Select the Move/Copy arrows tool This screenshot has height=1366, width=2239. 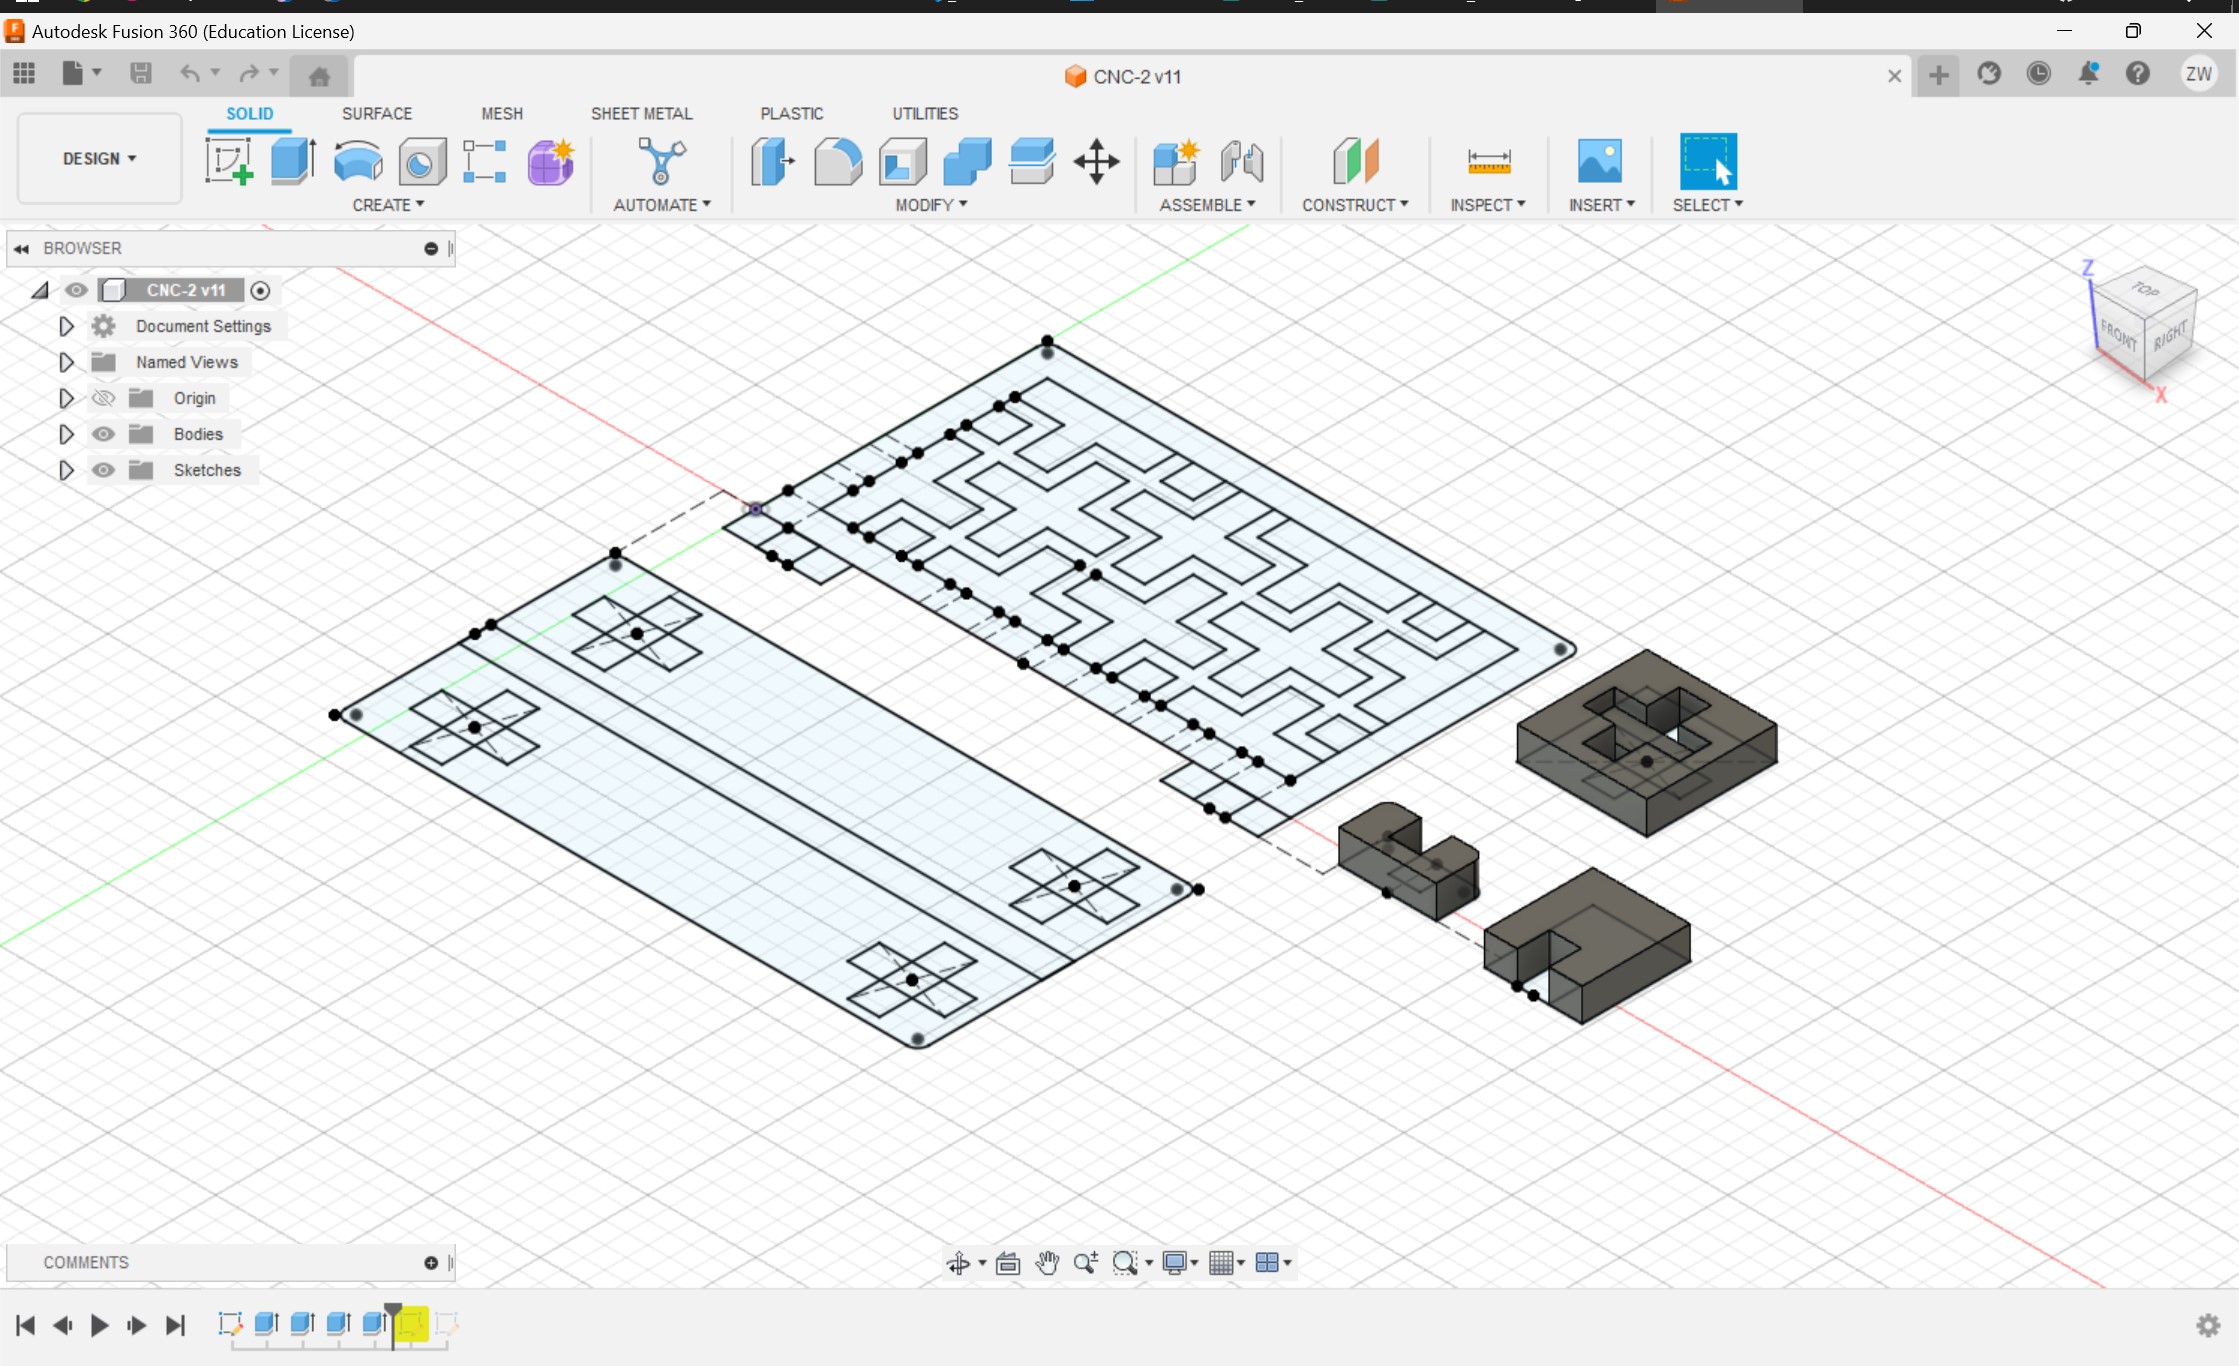point(1096,161)
